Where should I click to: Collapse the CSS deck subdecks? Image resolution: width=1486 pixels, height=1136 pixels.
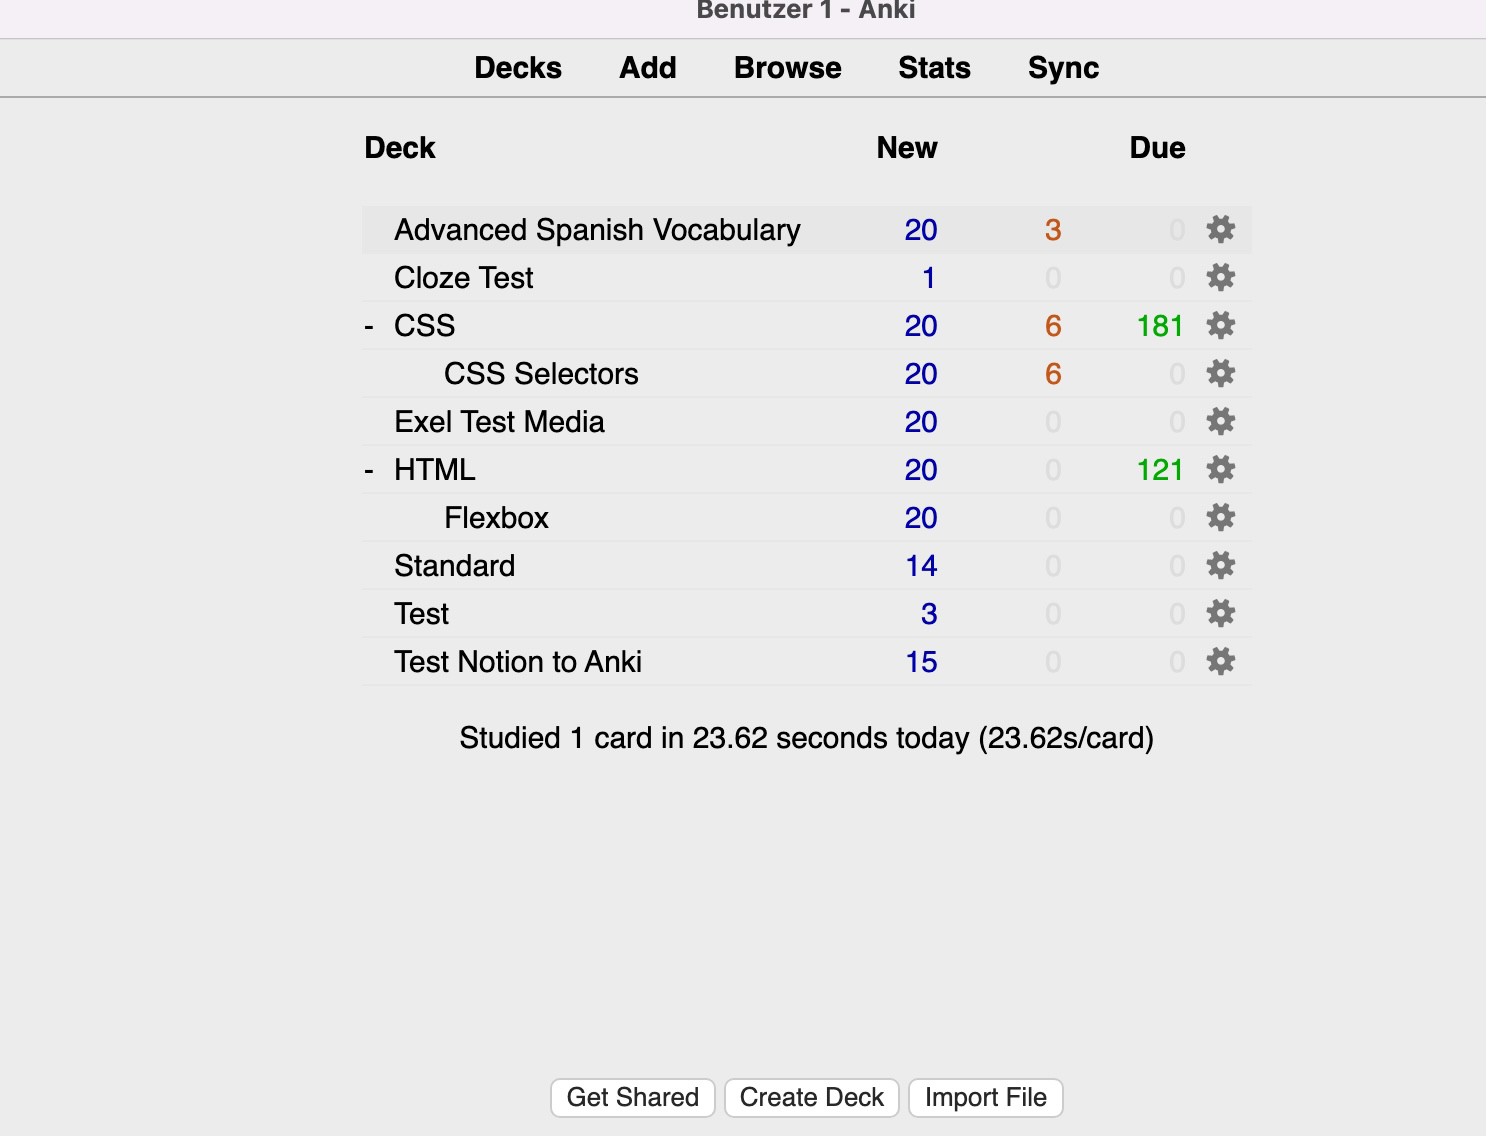click(371, 325)
